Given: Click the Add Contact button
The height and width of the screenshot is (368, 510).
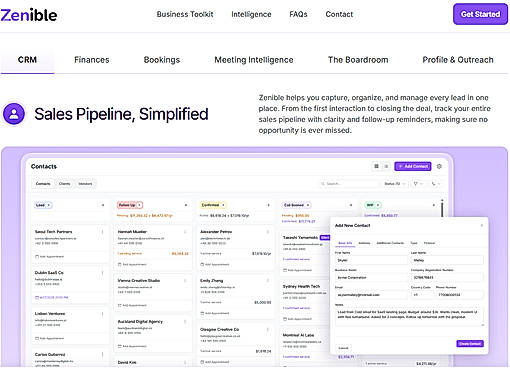Looking at the screenshot, I should tap(413, 166).
